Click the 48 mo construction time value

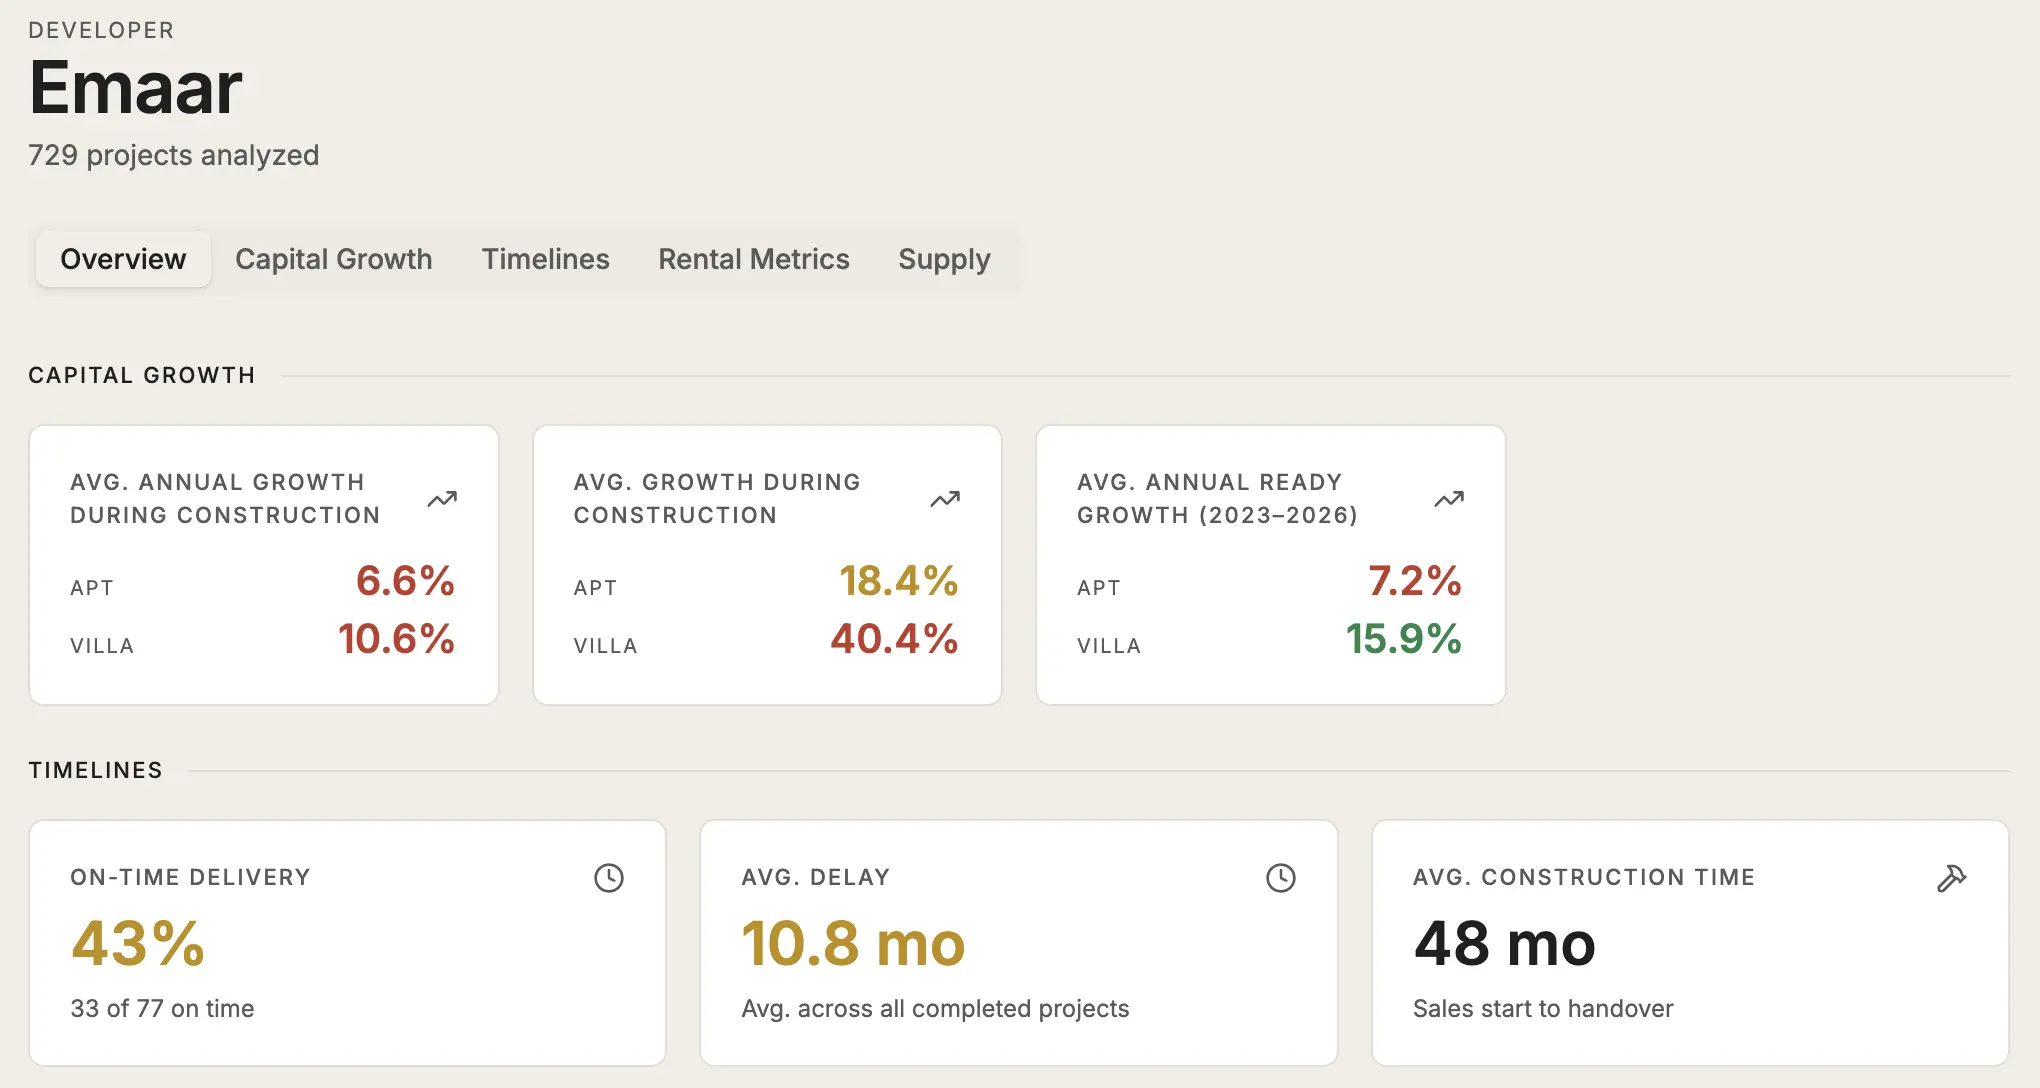tap(1504, 943)
